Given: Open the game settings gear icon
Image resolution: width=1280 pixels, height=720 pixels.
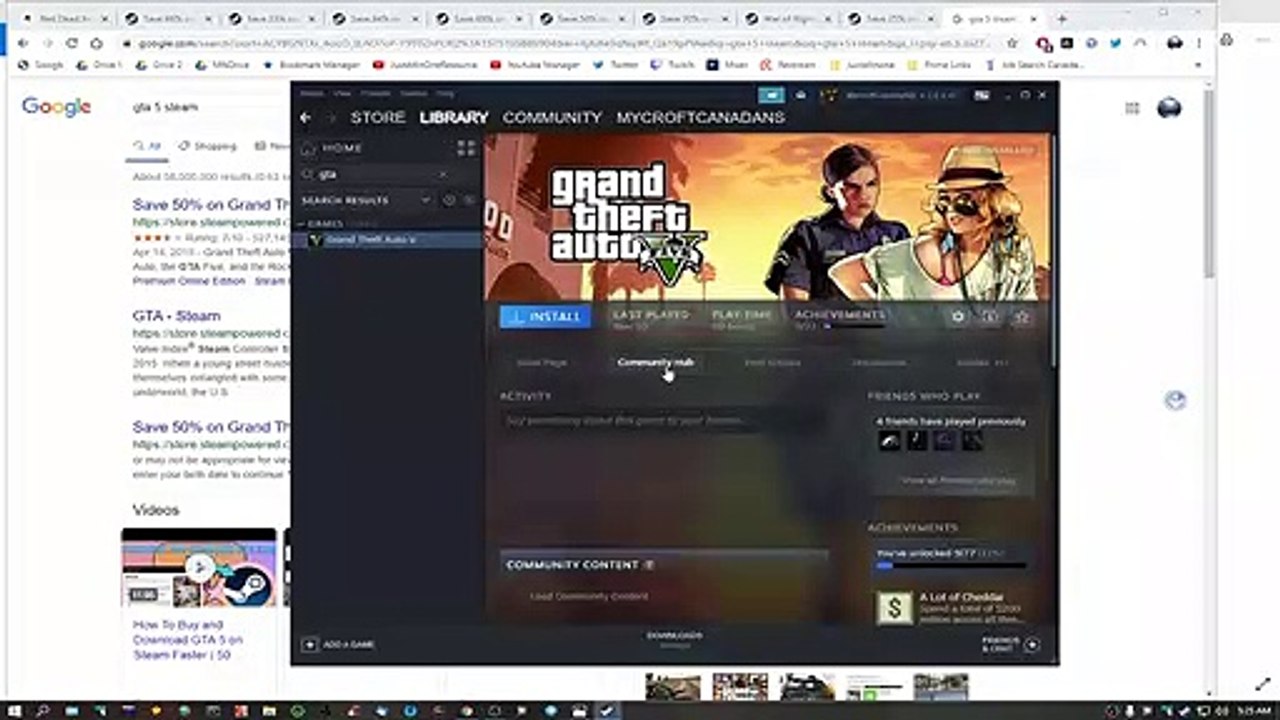Looking at the screenshot, I should coord(958,316).
